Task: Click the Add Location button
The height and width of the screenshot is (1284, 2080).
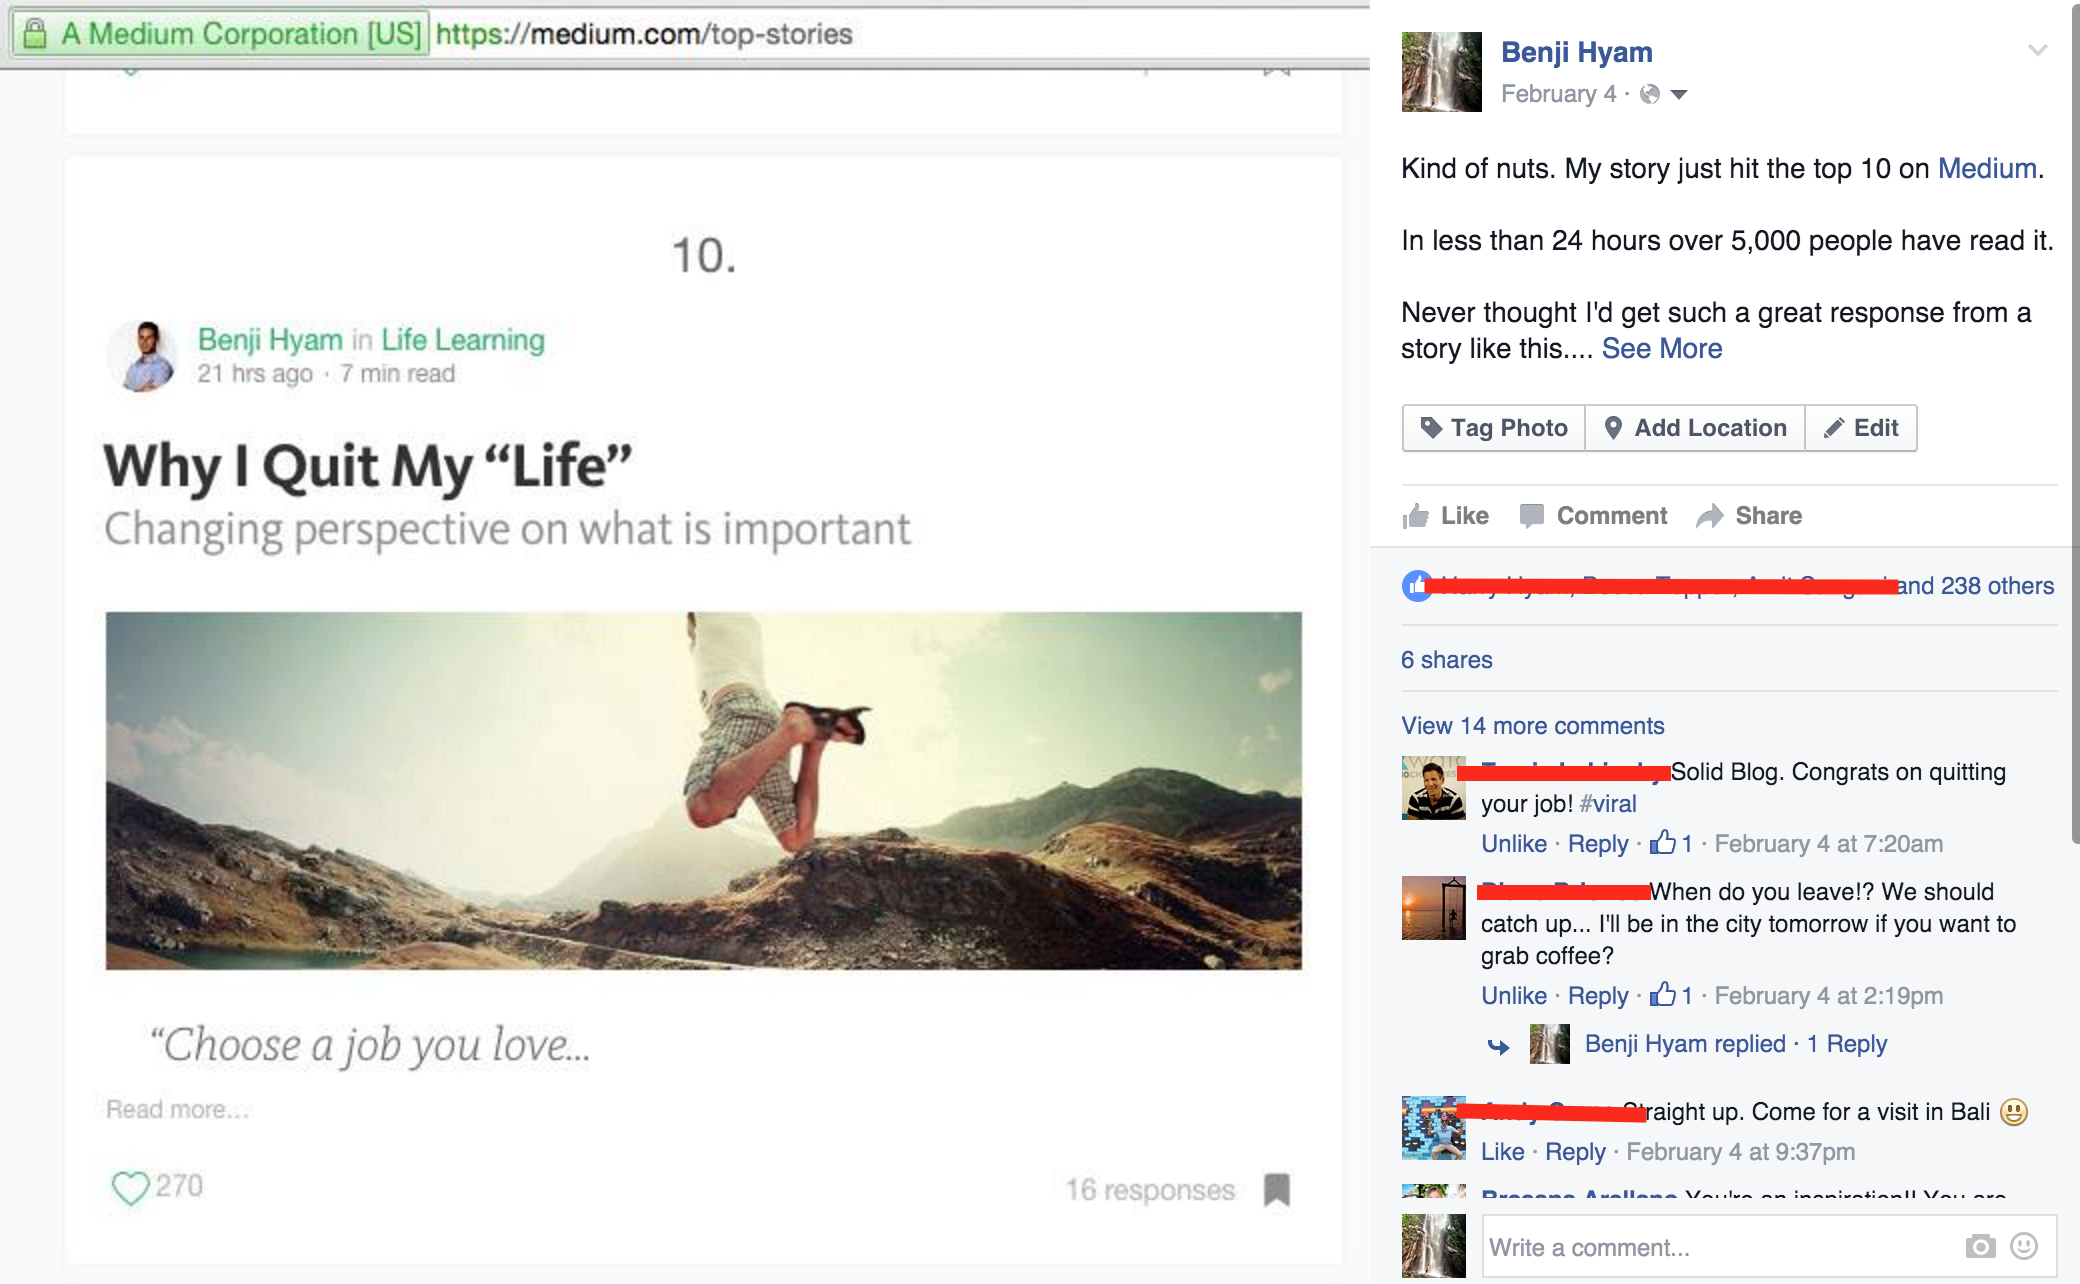Action: tap(1695, 428)
